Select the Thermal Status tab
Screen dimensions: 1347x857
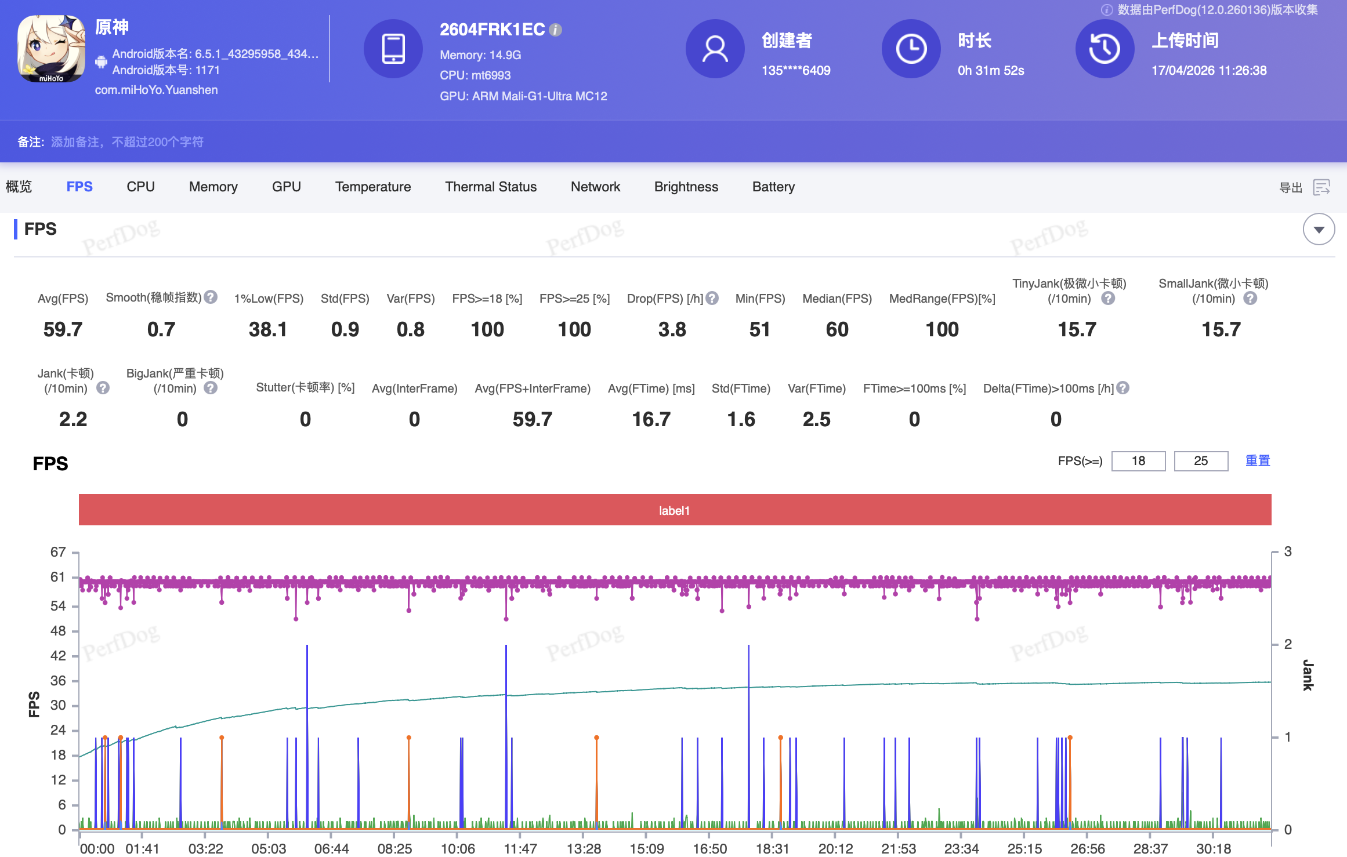click(x=490, y=187)
